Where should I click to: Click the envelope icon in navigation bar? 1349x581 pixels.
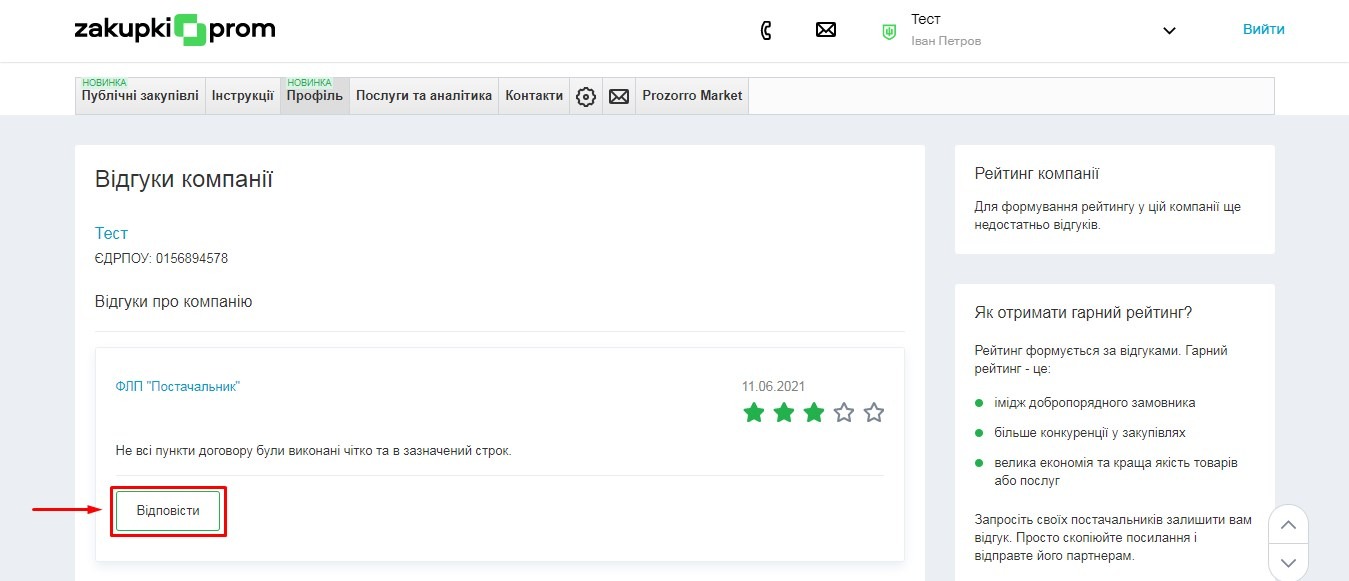pyautogui.click(x=619, y=96)
